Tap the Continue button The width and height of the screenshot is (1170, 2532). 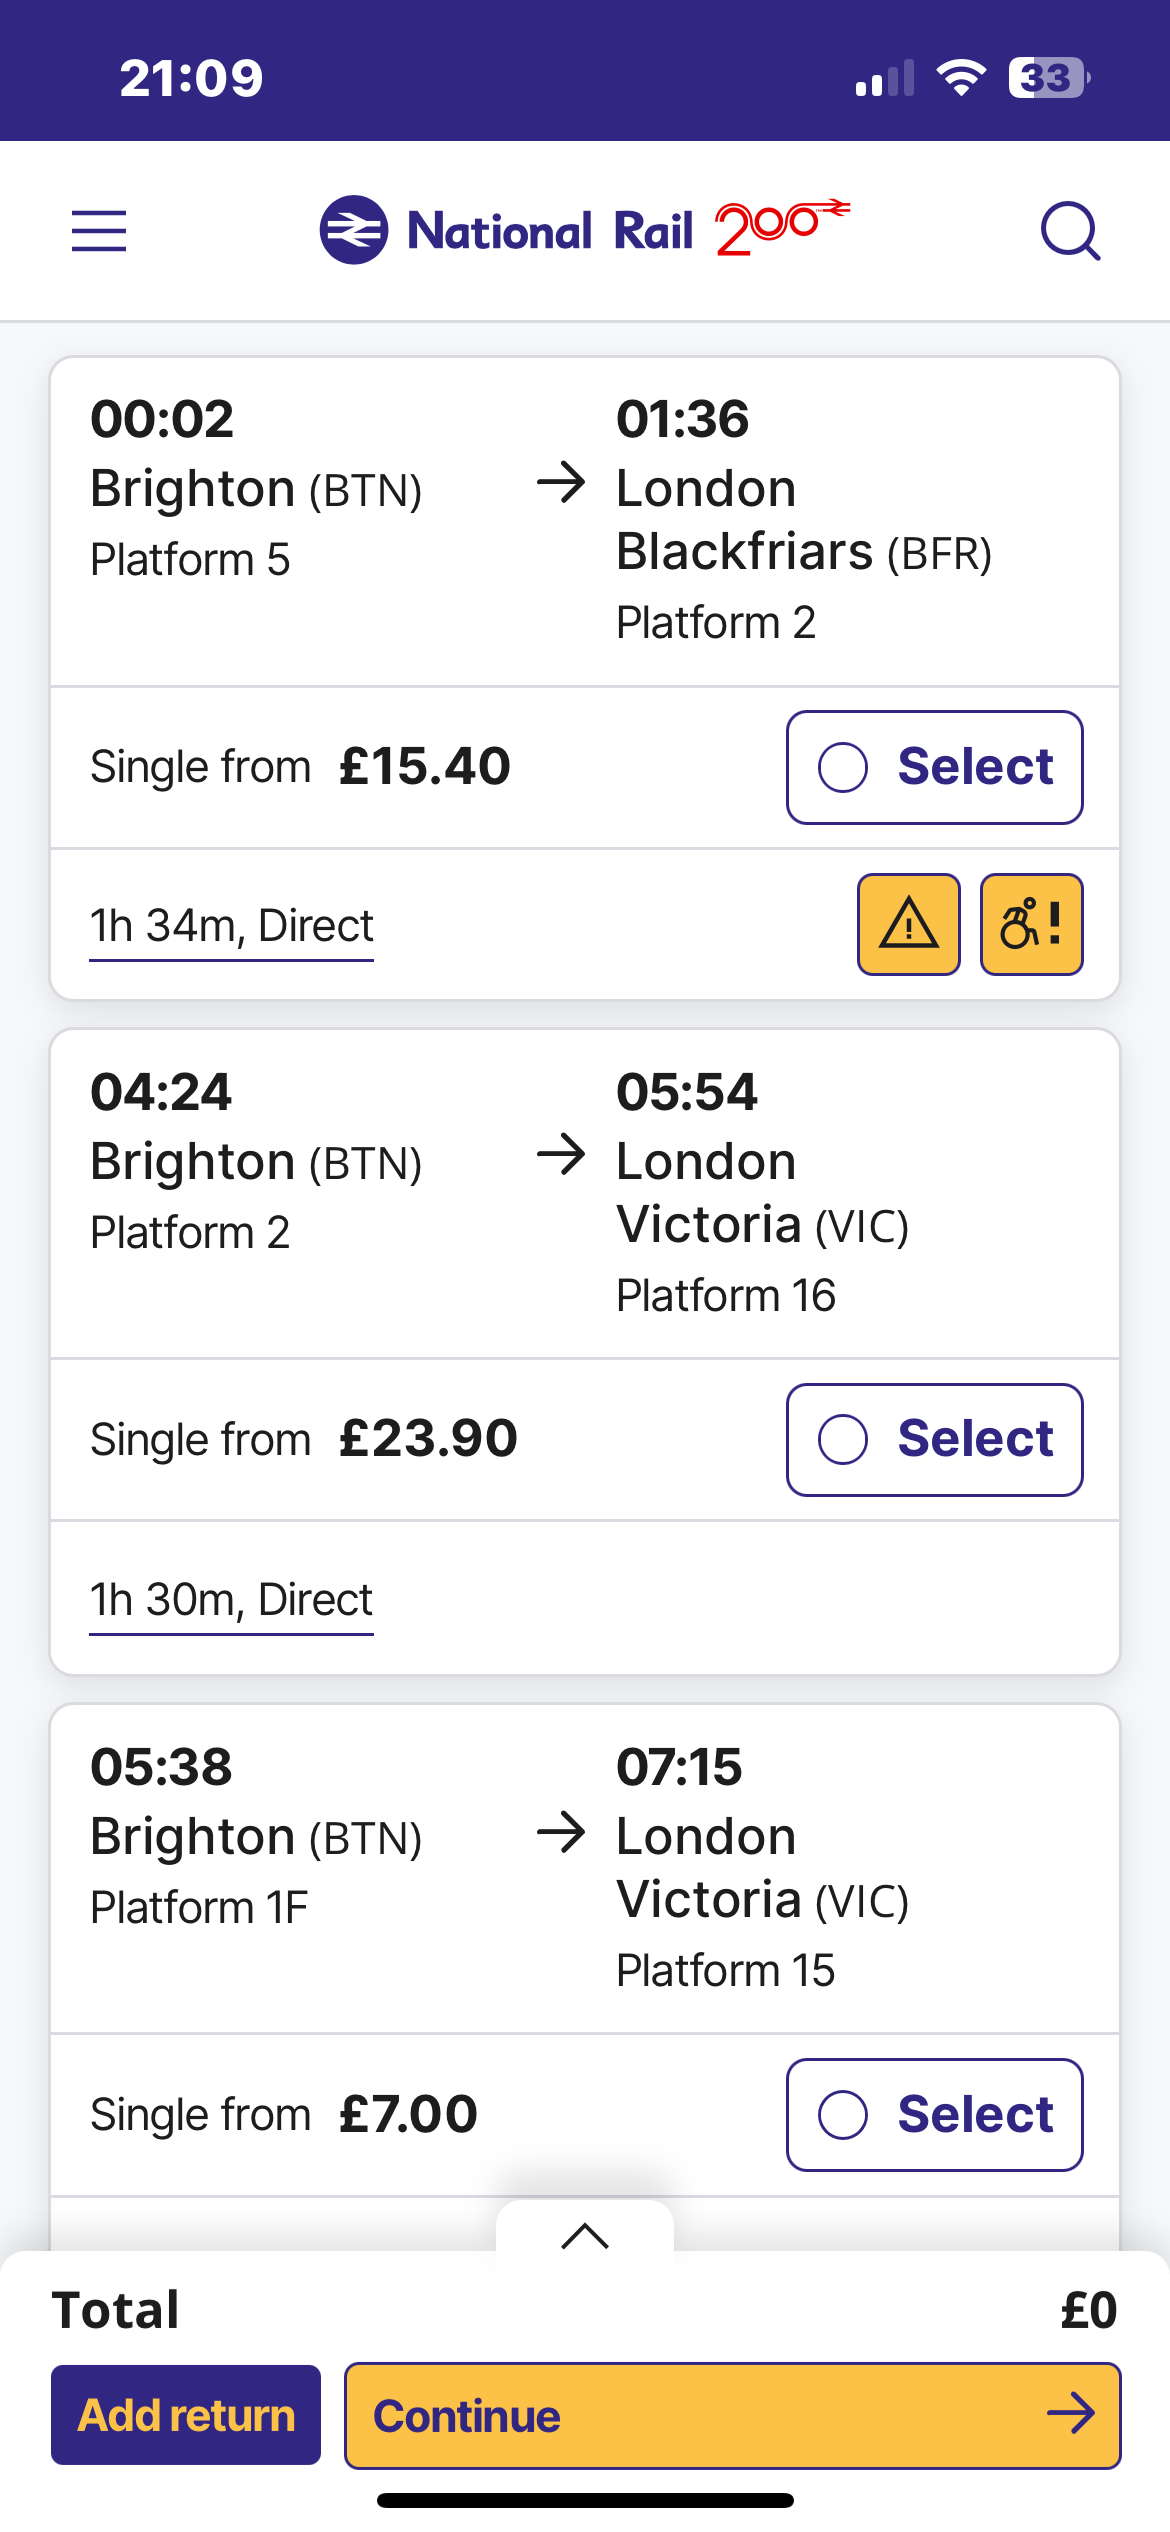[x=732, y=2414]
